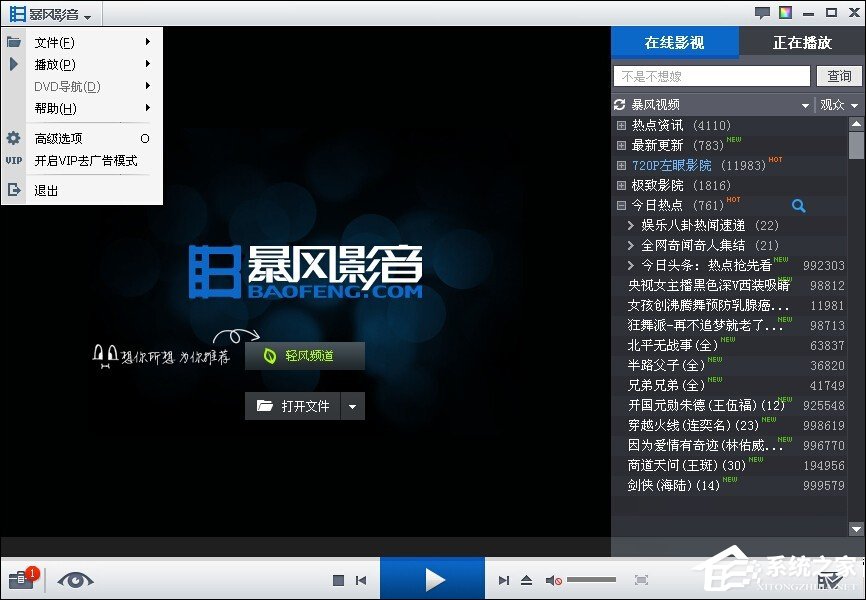Enable eye-protection mode via the eye icon

click(x=76, y=580)
